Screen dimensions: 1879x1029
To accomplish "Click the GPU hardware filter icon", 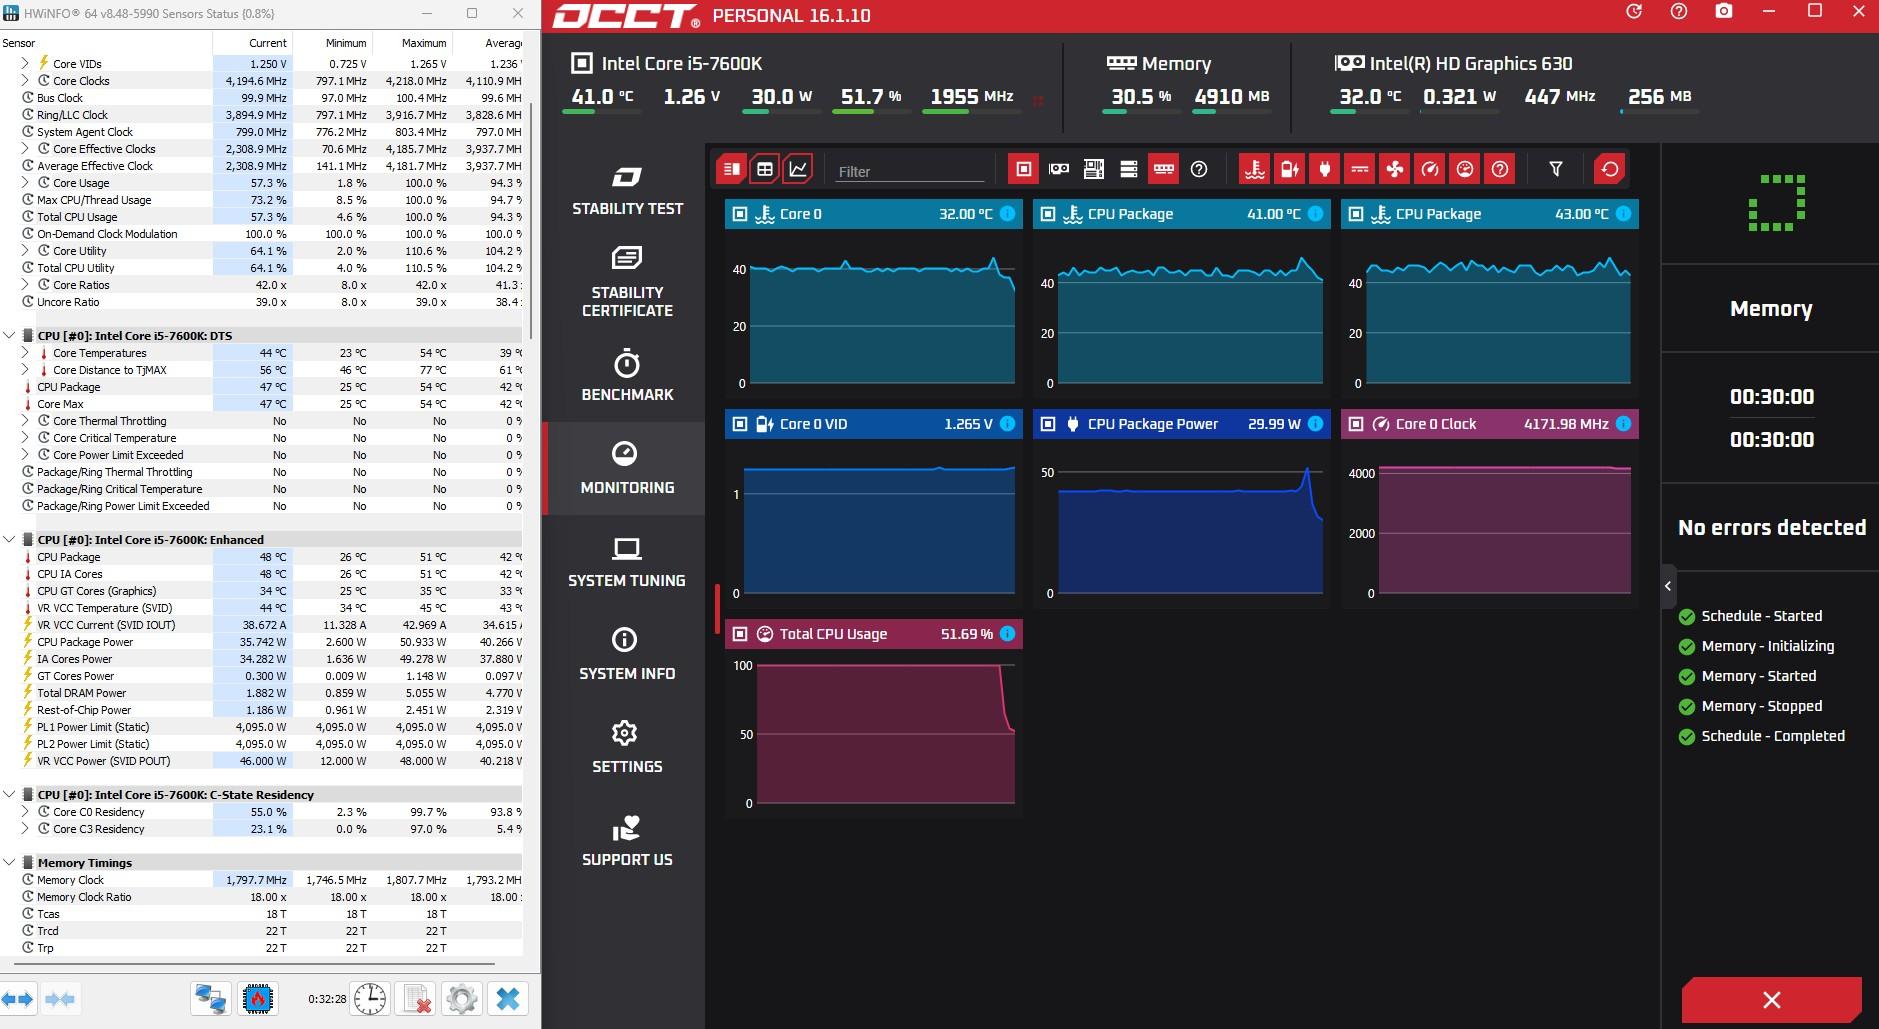I will point(1059,169).
